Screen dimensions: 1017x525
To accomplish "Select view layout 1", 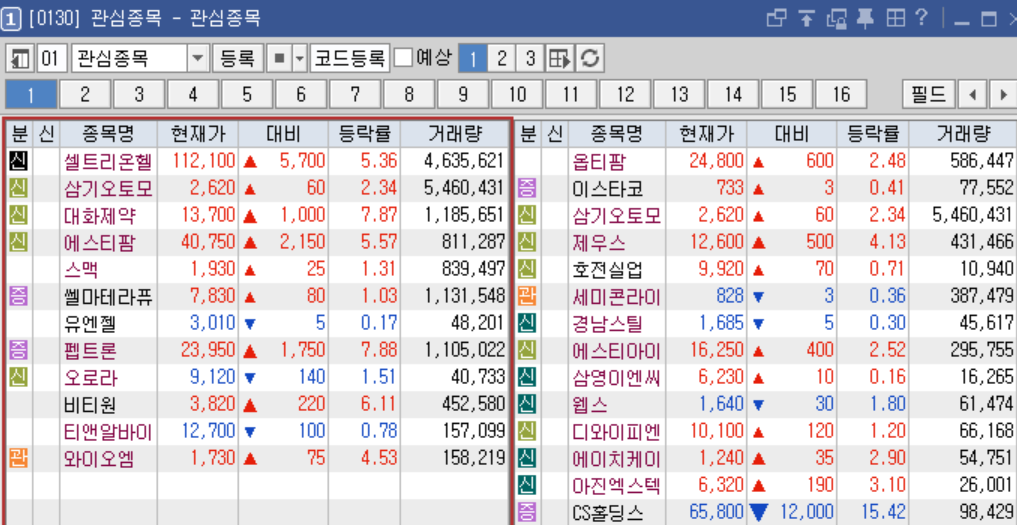I will pos(473,59).
